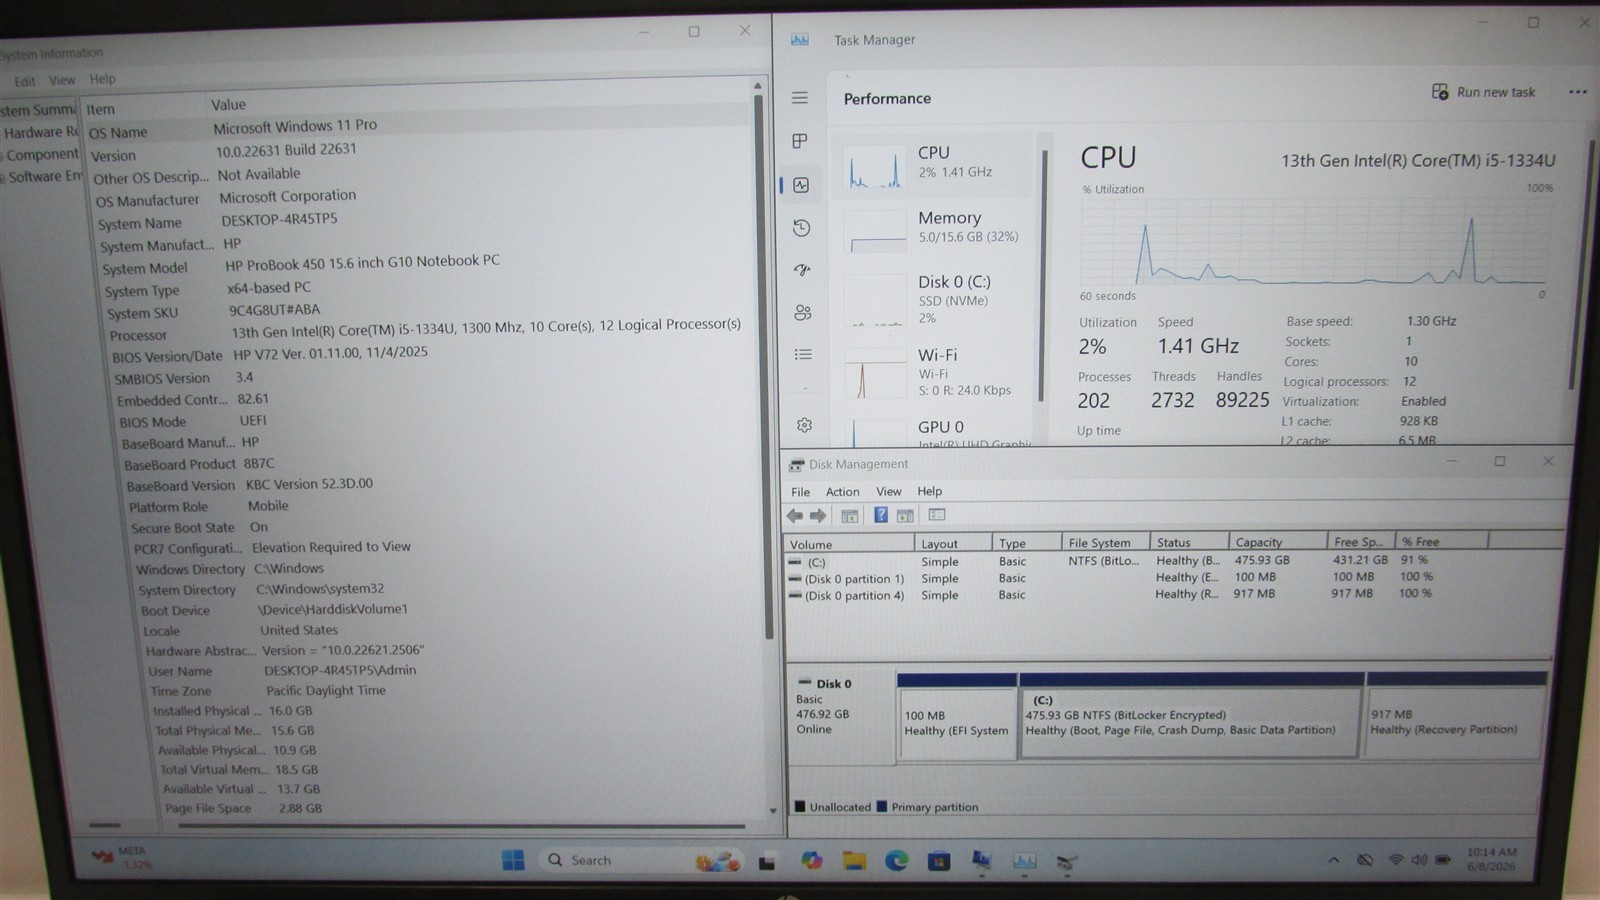Viewport: 1600px width, 900px height.
Task: Open Task Manager hamburger navigation menu
Action: pyautogui.click(x=800, y=98)
